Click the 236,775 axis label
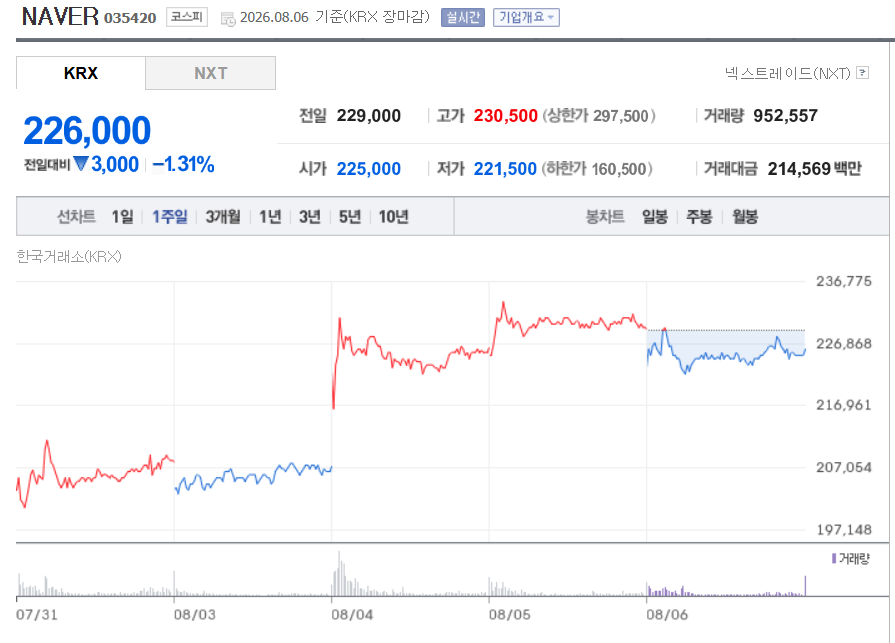895x643 pixels. (844, 281)
